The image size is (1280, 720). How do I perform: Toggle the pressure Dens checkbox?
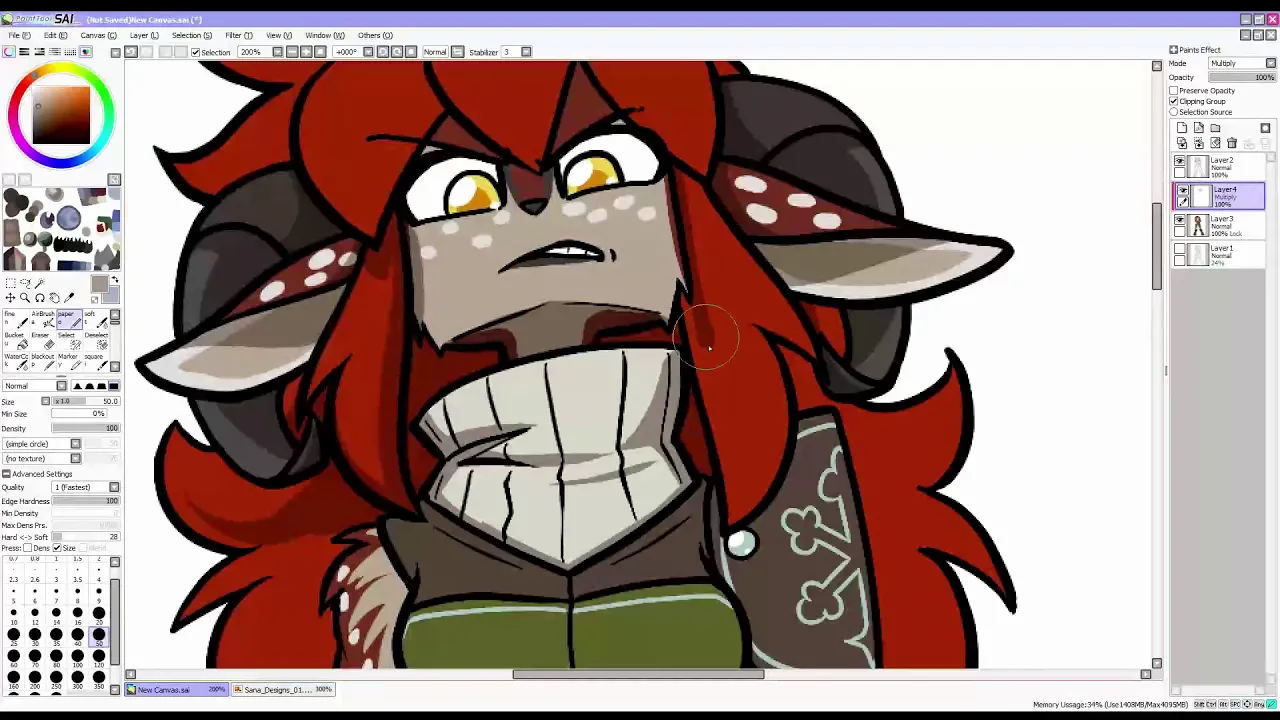click(27, 548)
